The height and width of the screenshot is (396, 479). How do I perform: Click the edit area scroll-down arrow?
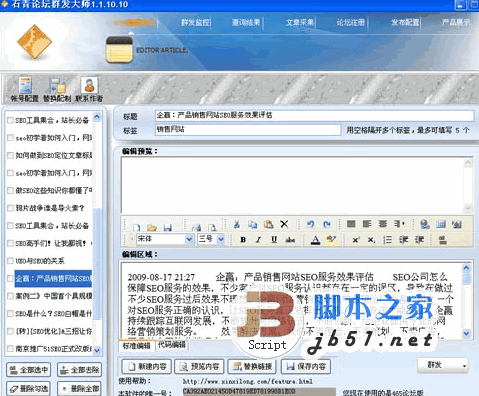coord(467,333)
